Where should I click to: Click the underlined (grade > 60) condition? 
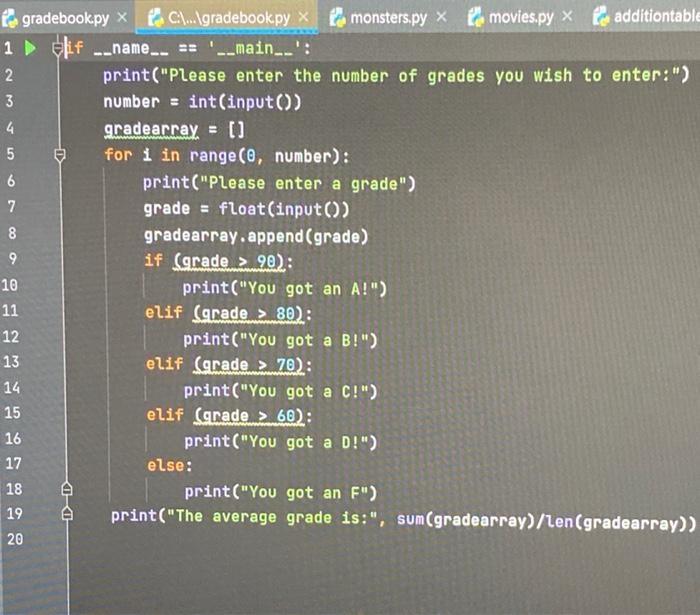pos(249,416)
